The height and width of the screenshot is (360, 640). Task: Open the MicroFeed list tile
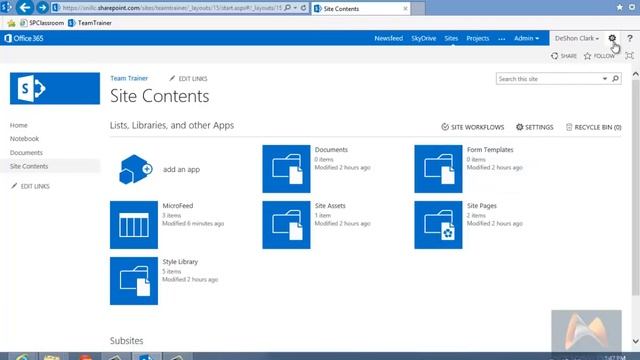134,225
